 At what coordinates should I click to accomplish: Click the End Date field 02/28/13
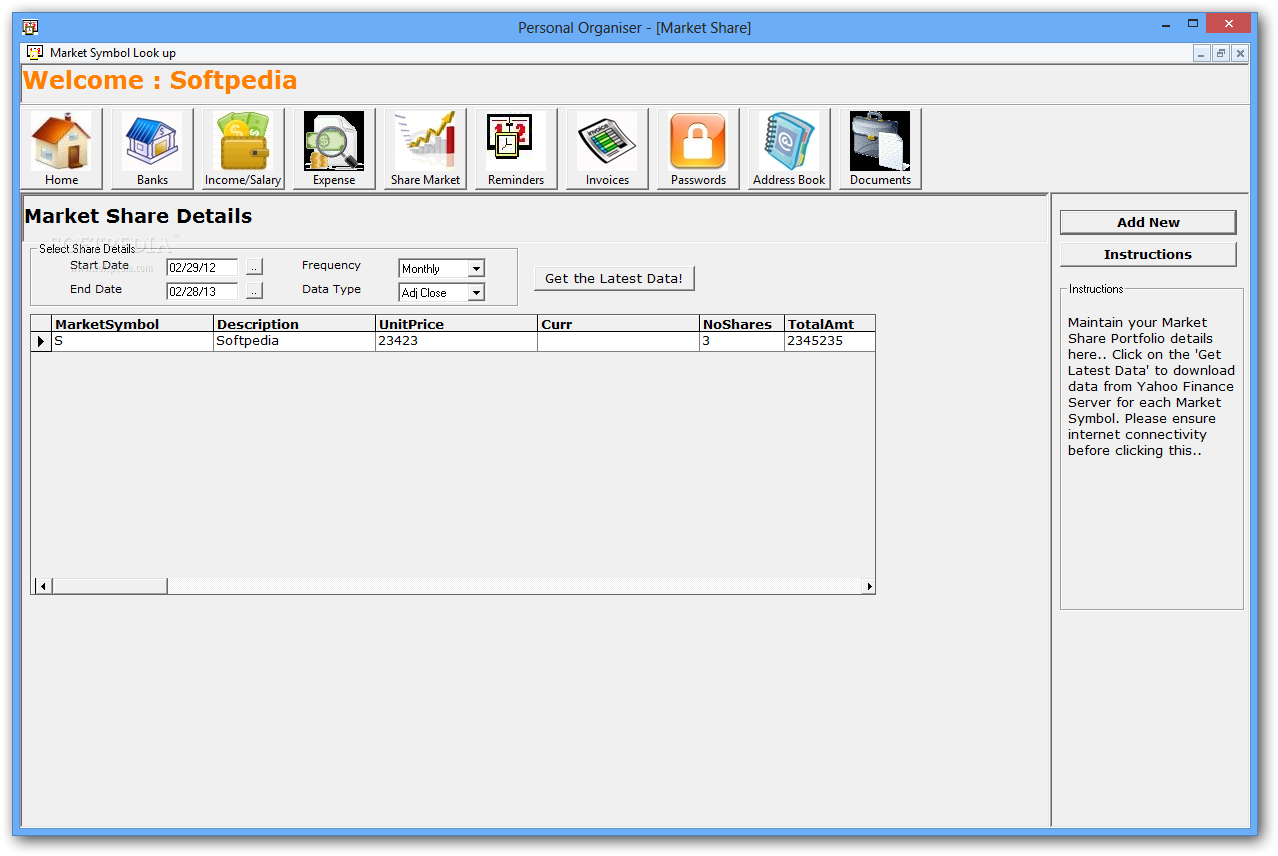point(202,292)
